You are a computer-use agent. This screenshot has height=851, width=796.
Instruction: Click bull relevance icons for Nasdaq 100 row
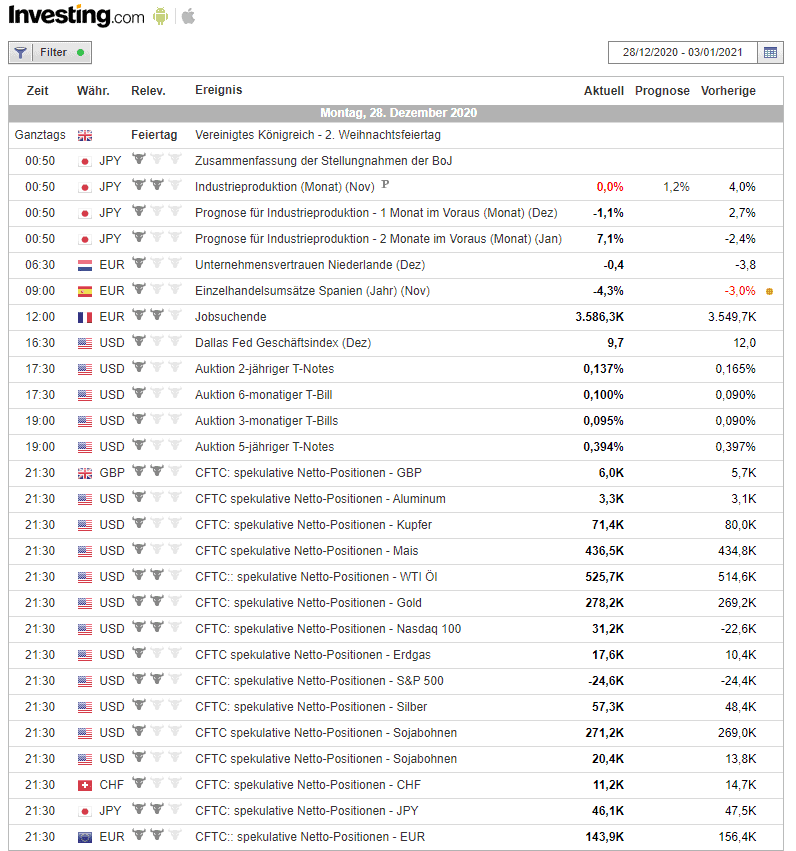tap(157, 627)
